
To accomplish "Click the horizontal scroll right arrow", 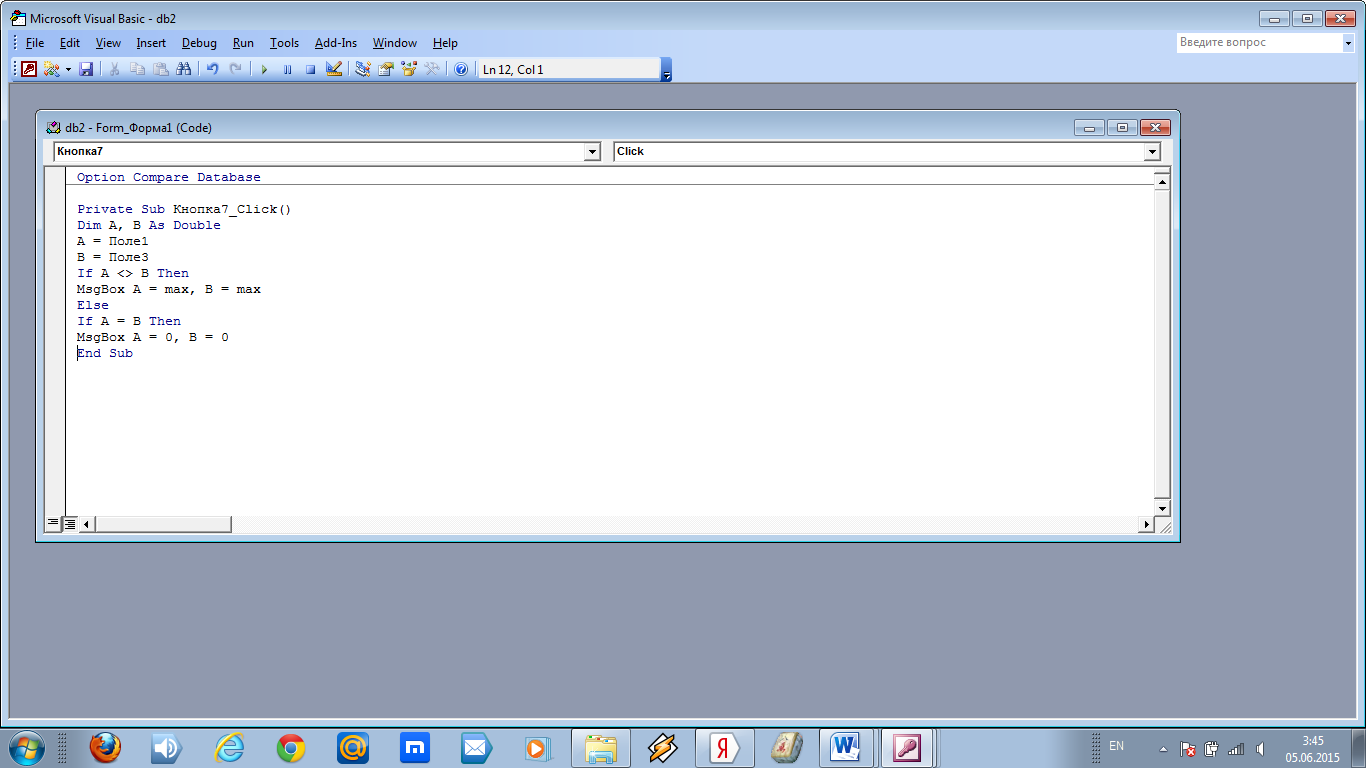I will 1146,524.
